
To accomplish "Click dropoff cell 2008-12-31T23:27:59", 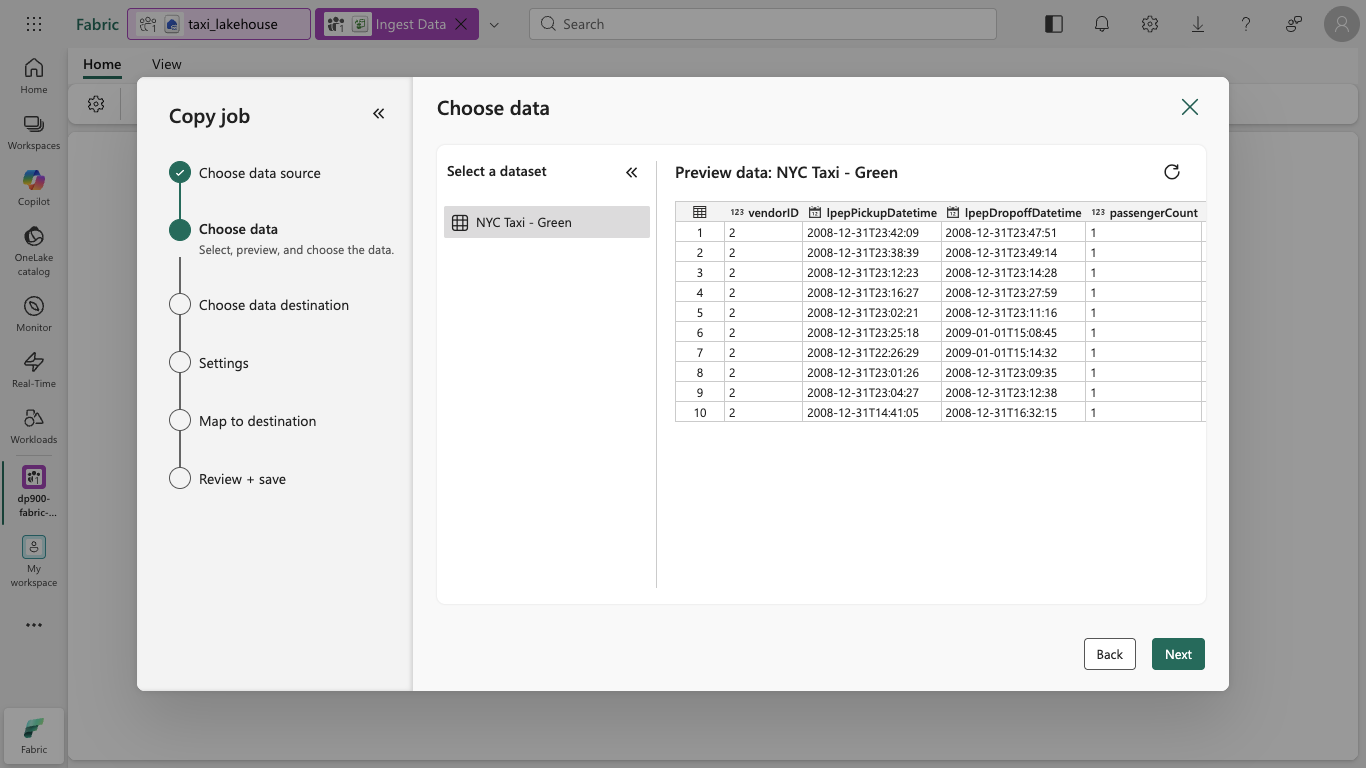I will click(x=1013, y=292).
